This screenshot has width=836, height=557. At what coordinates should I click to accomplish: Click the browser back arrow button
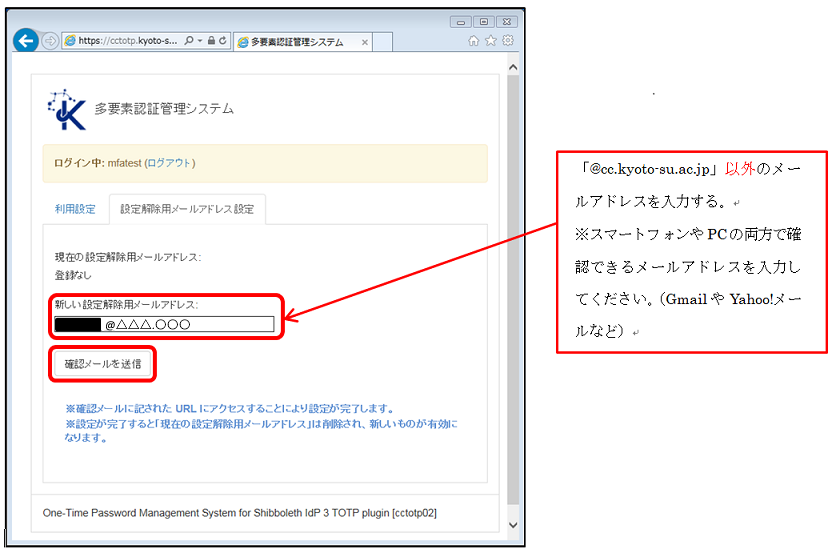click(x=26, y=41)
